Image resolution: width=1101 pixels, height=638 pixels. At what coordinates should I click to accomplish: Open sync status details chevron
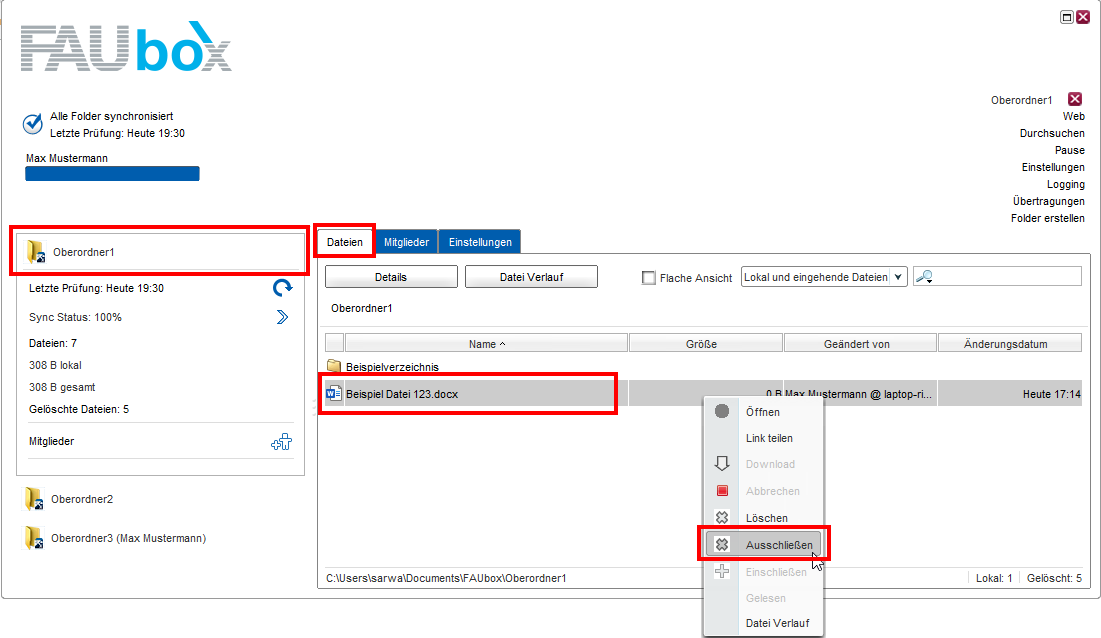[x=282, y=317]
